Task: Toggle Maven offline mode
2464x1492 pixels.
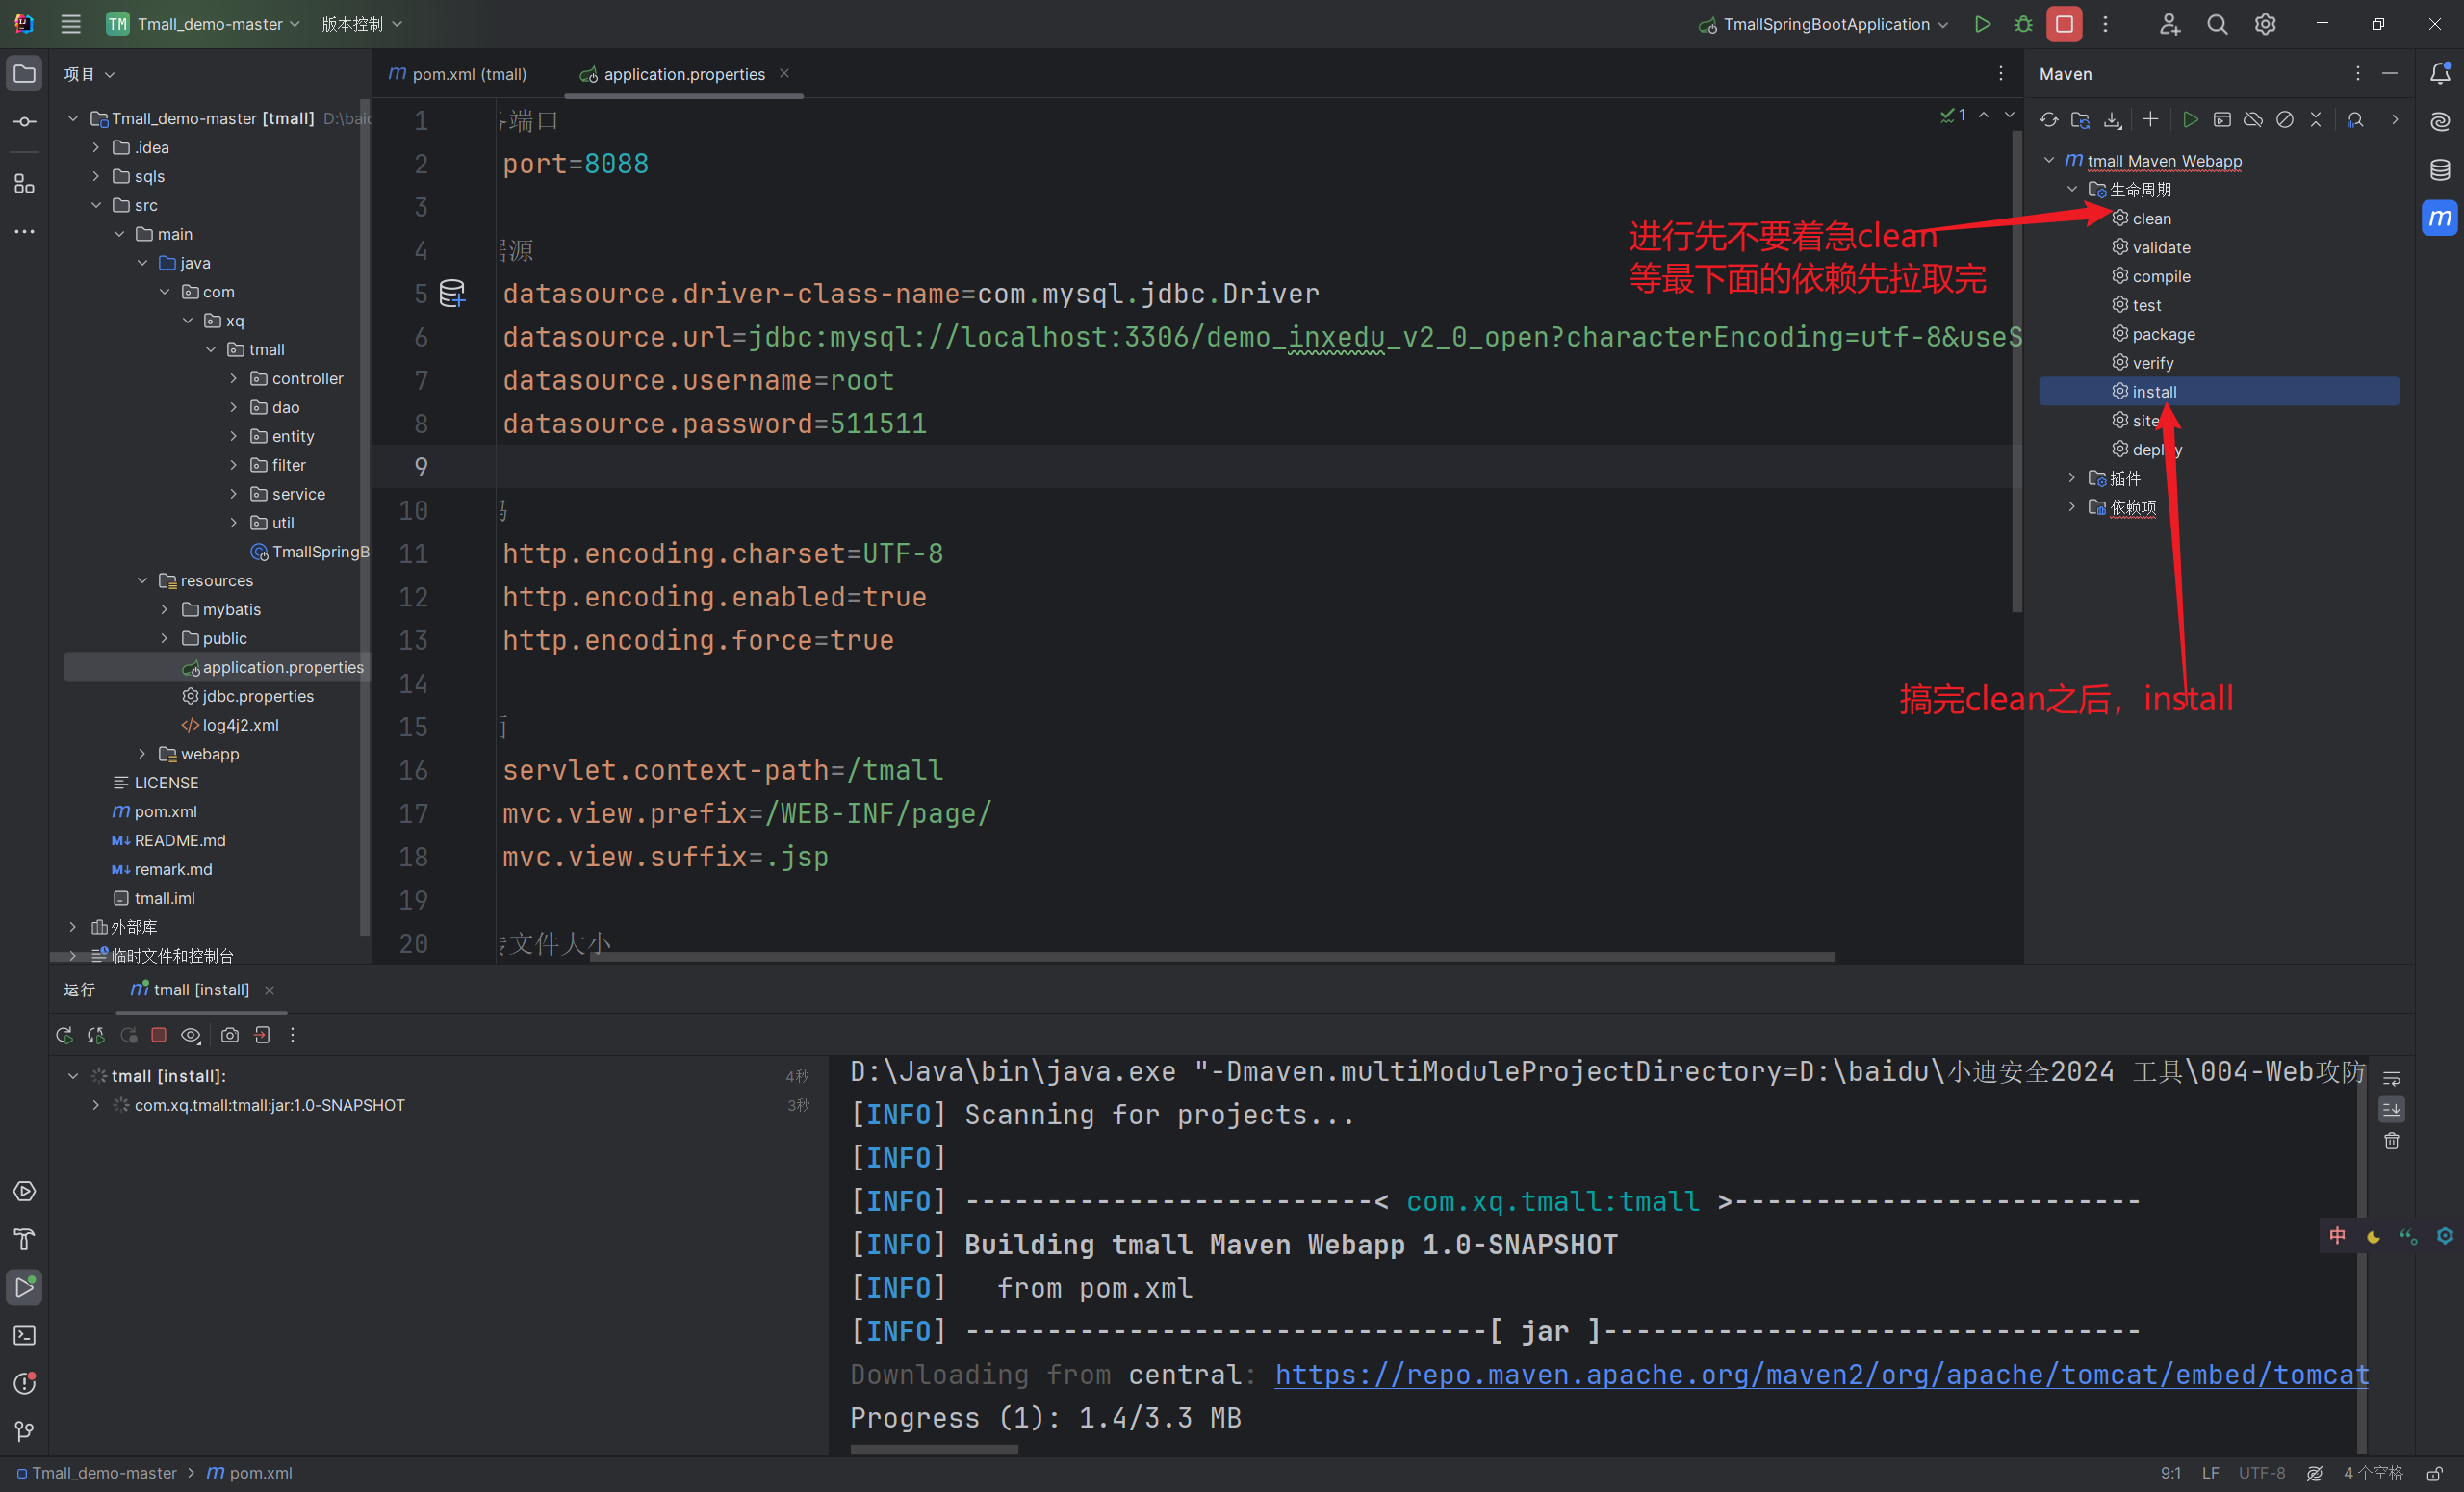Action: tap(2253, 120)
